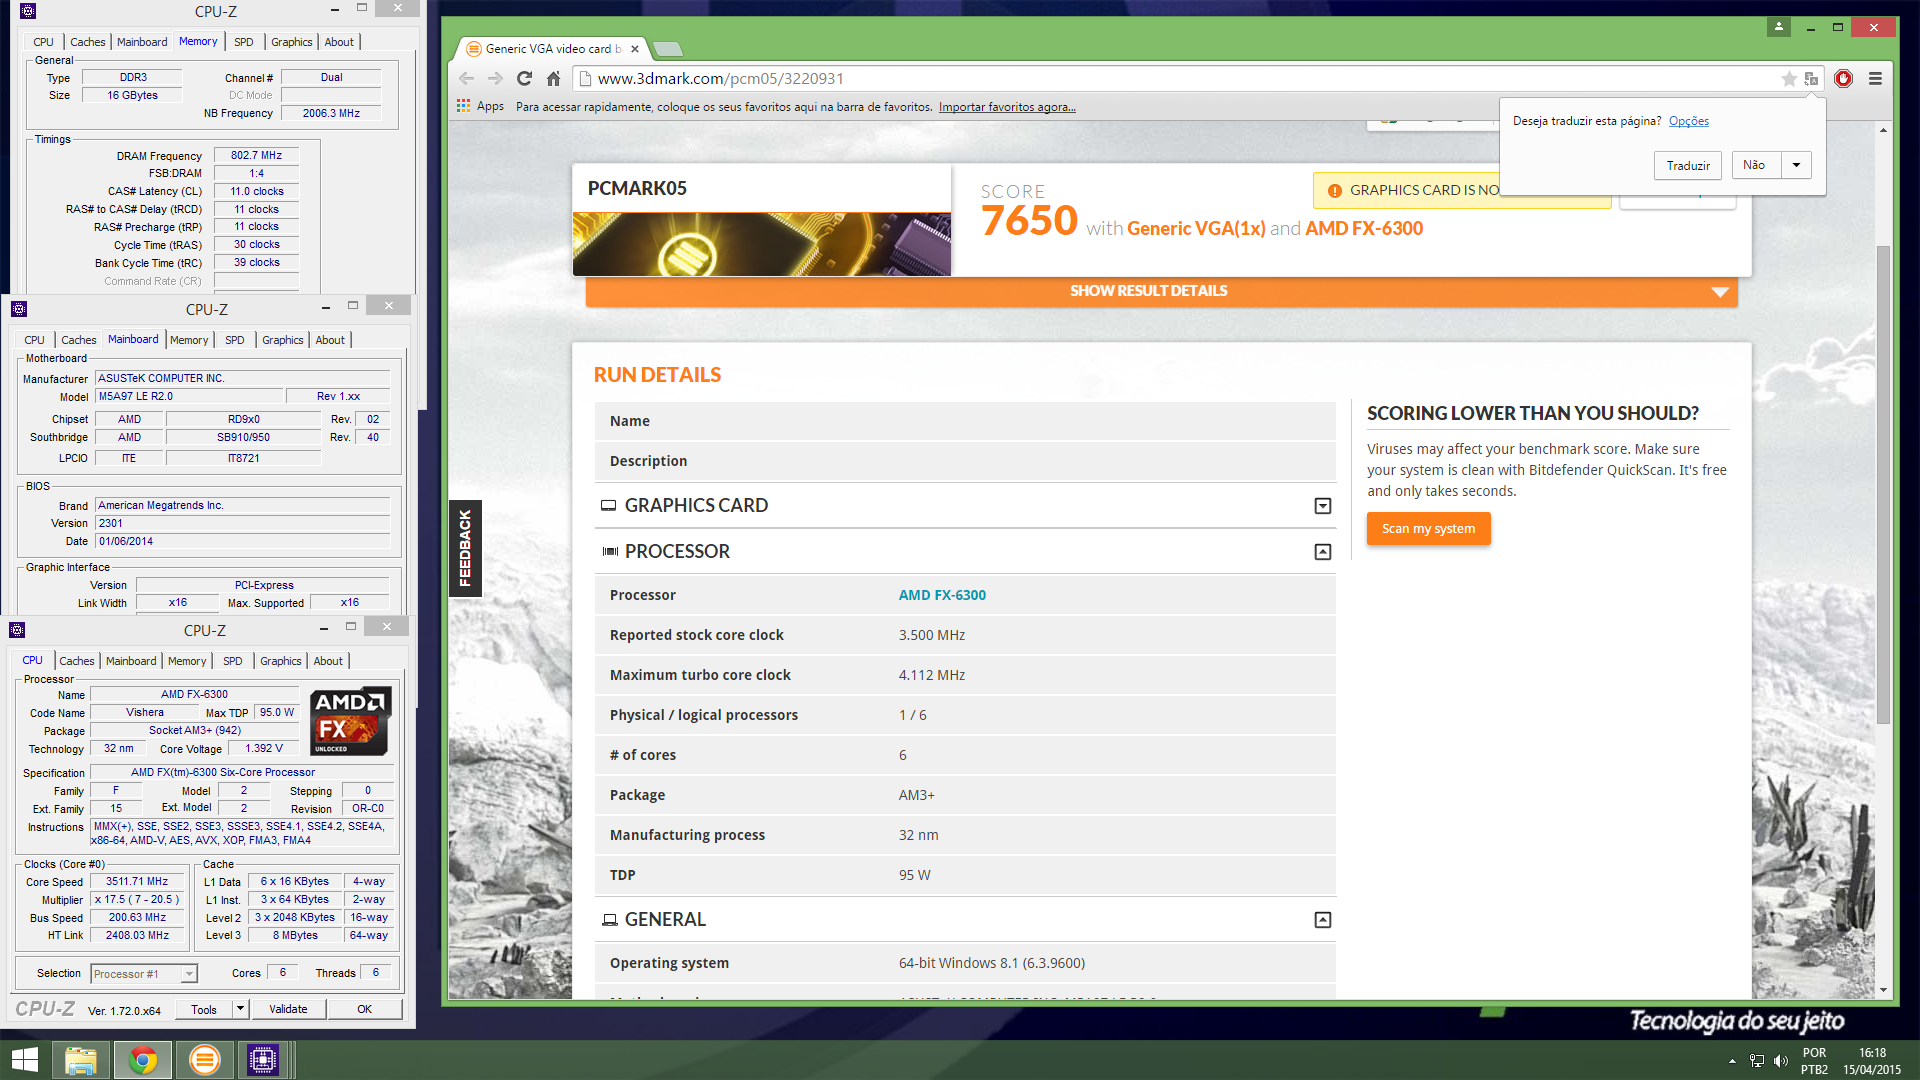Click the warning icon beside GRAPHICS CARD notice

[1334, 191]
